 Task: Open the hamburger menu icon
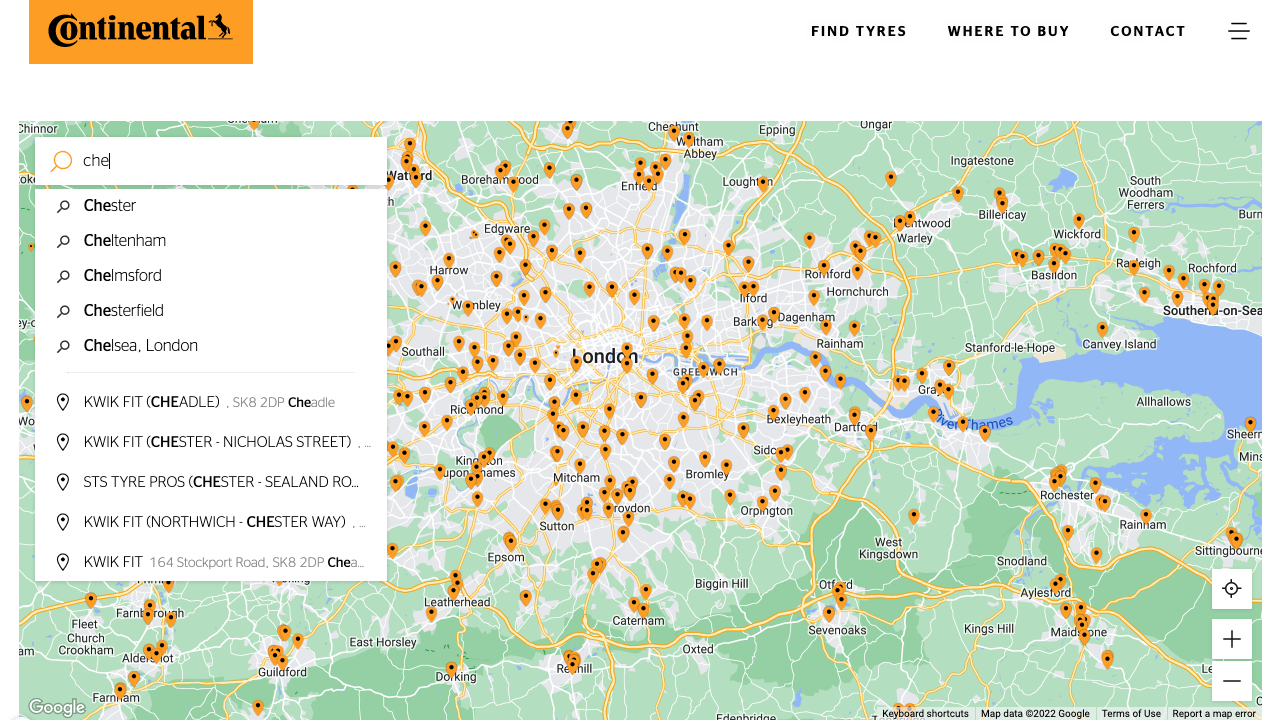pos(1239,31)
